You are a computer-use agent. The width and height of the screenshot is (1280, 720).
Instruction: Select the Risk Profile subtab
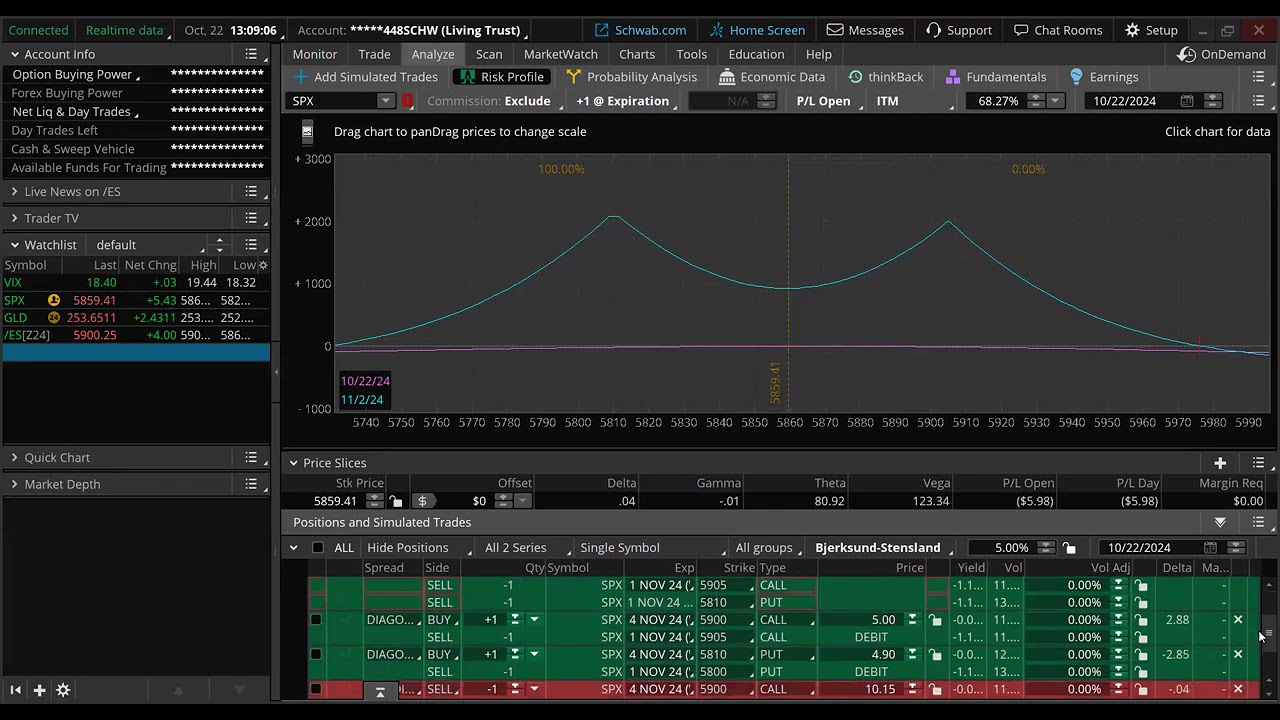[x=502, y=77]
